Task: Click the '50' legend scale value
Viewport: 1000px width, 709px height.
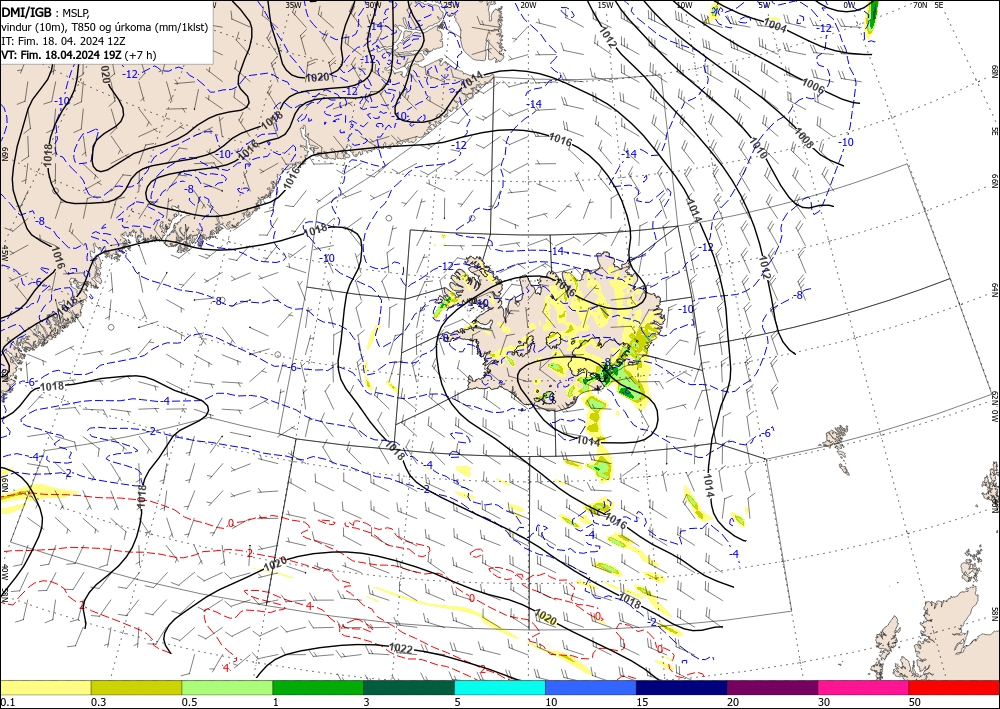Action: [914, 702]
